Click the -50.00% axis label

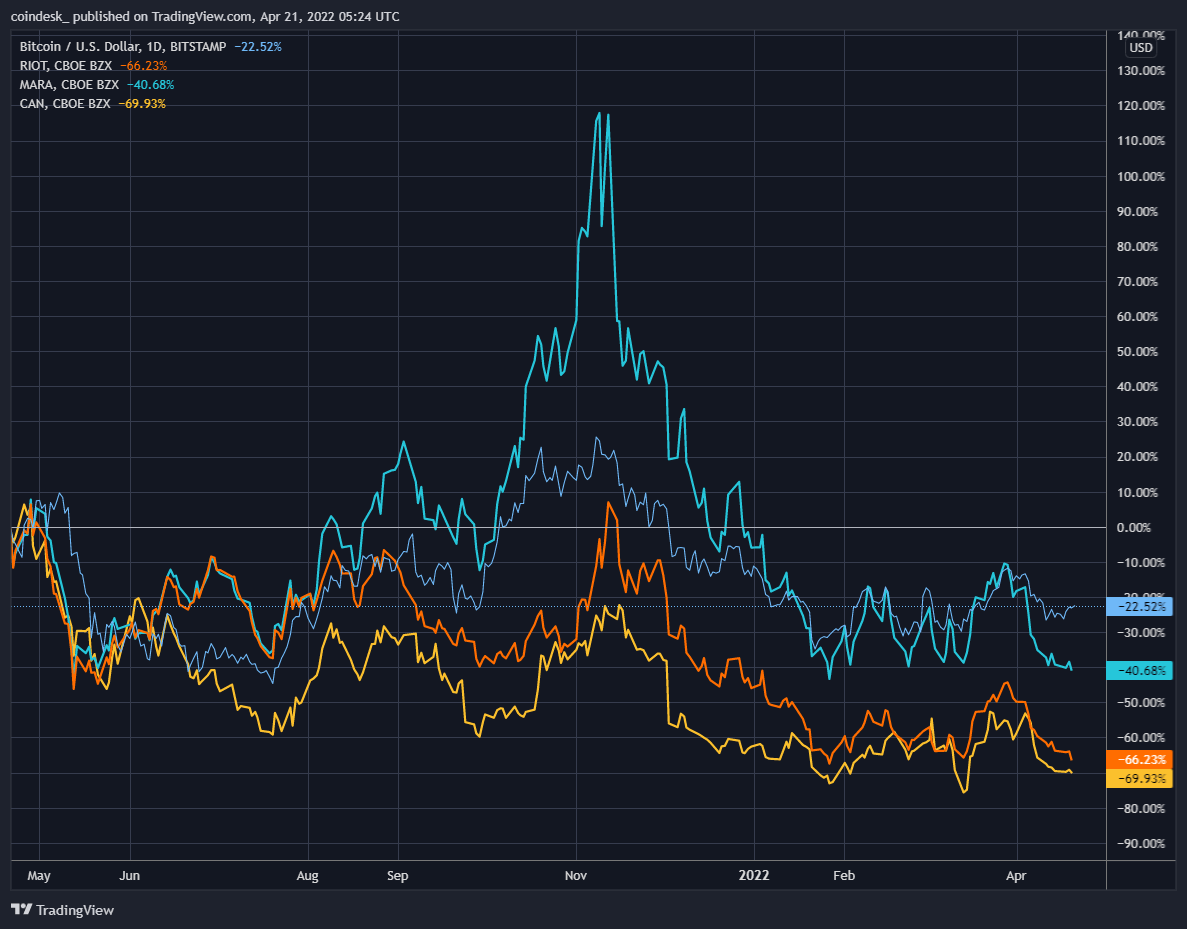tap(1141, 703)
